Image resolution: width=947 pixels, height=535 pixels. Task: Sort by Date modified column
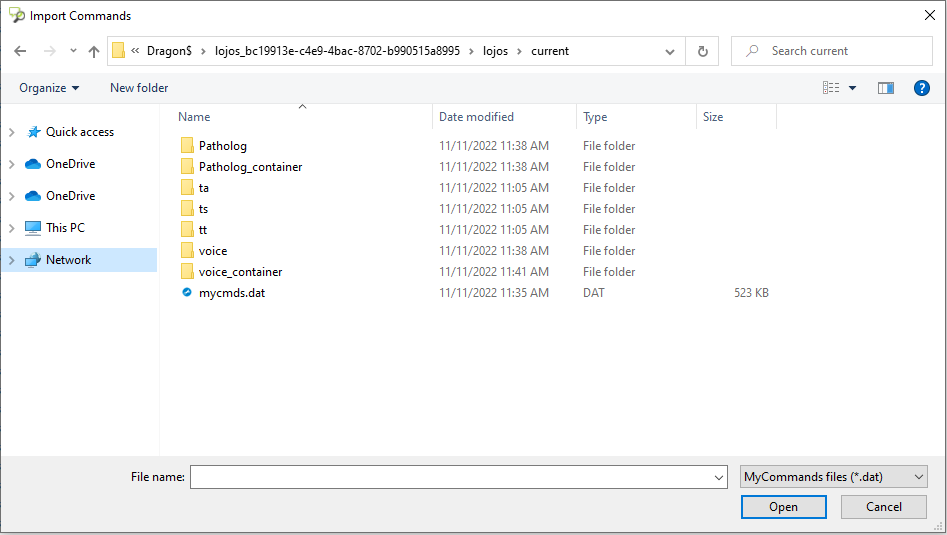click(x=476, y=117)
